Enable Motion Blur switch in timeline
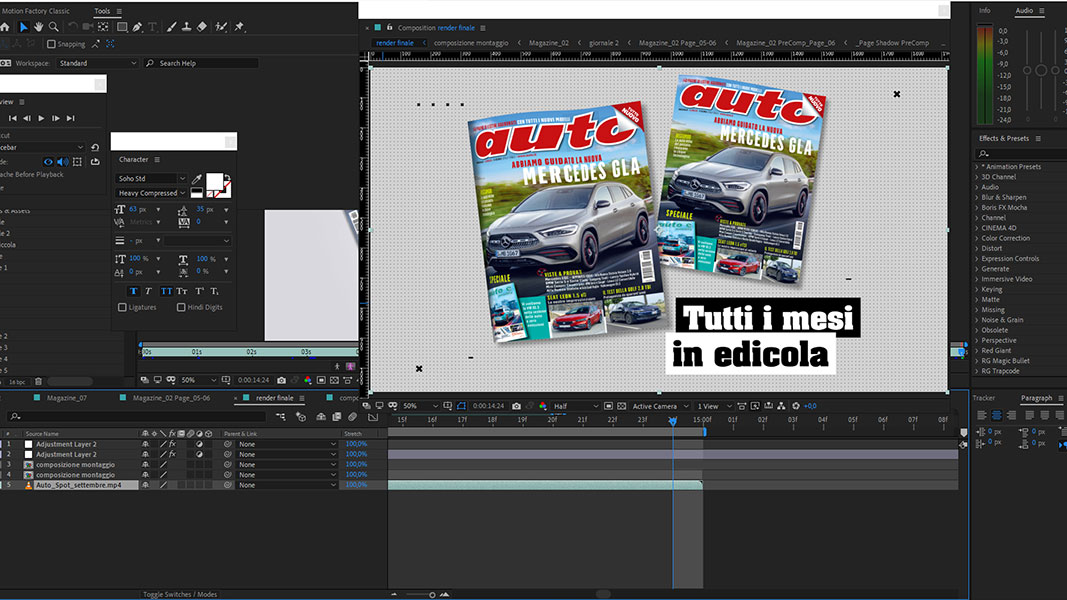The height and width of the screenshot is (600, 1067). tap(352, 416)
